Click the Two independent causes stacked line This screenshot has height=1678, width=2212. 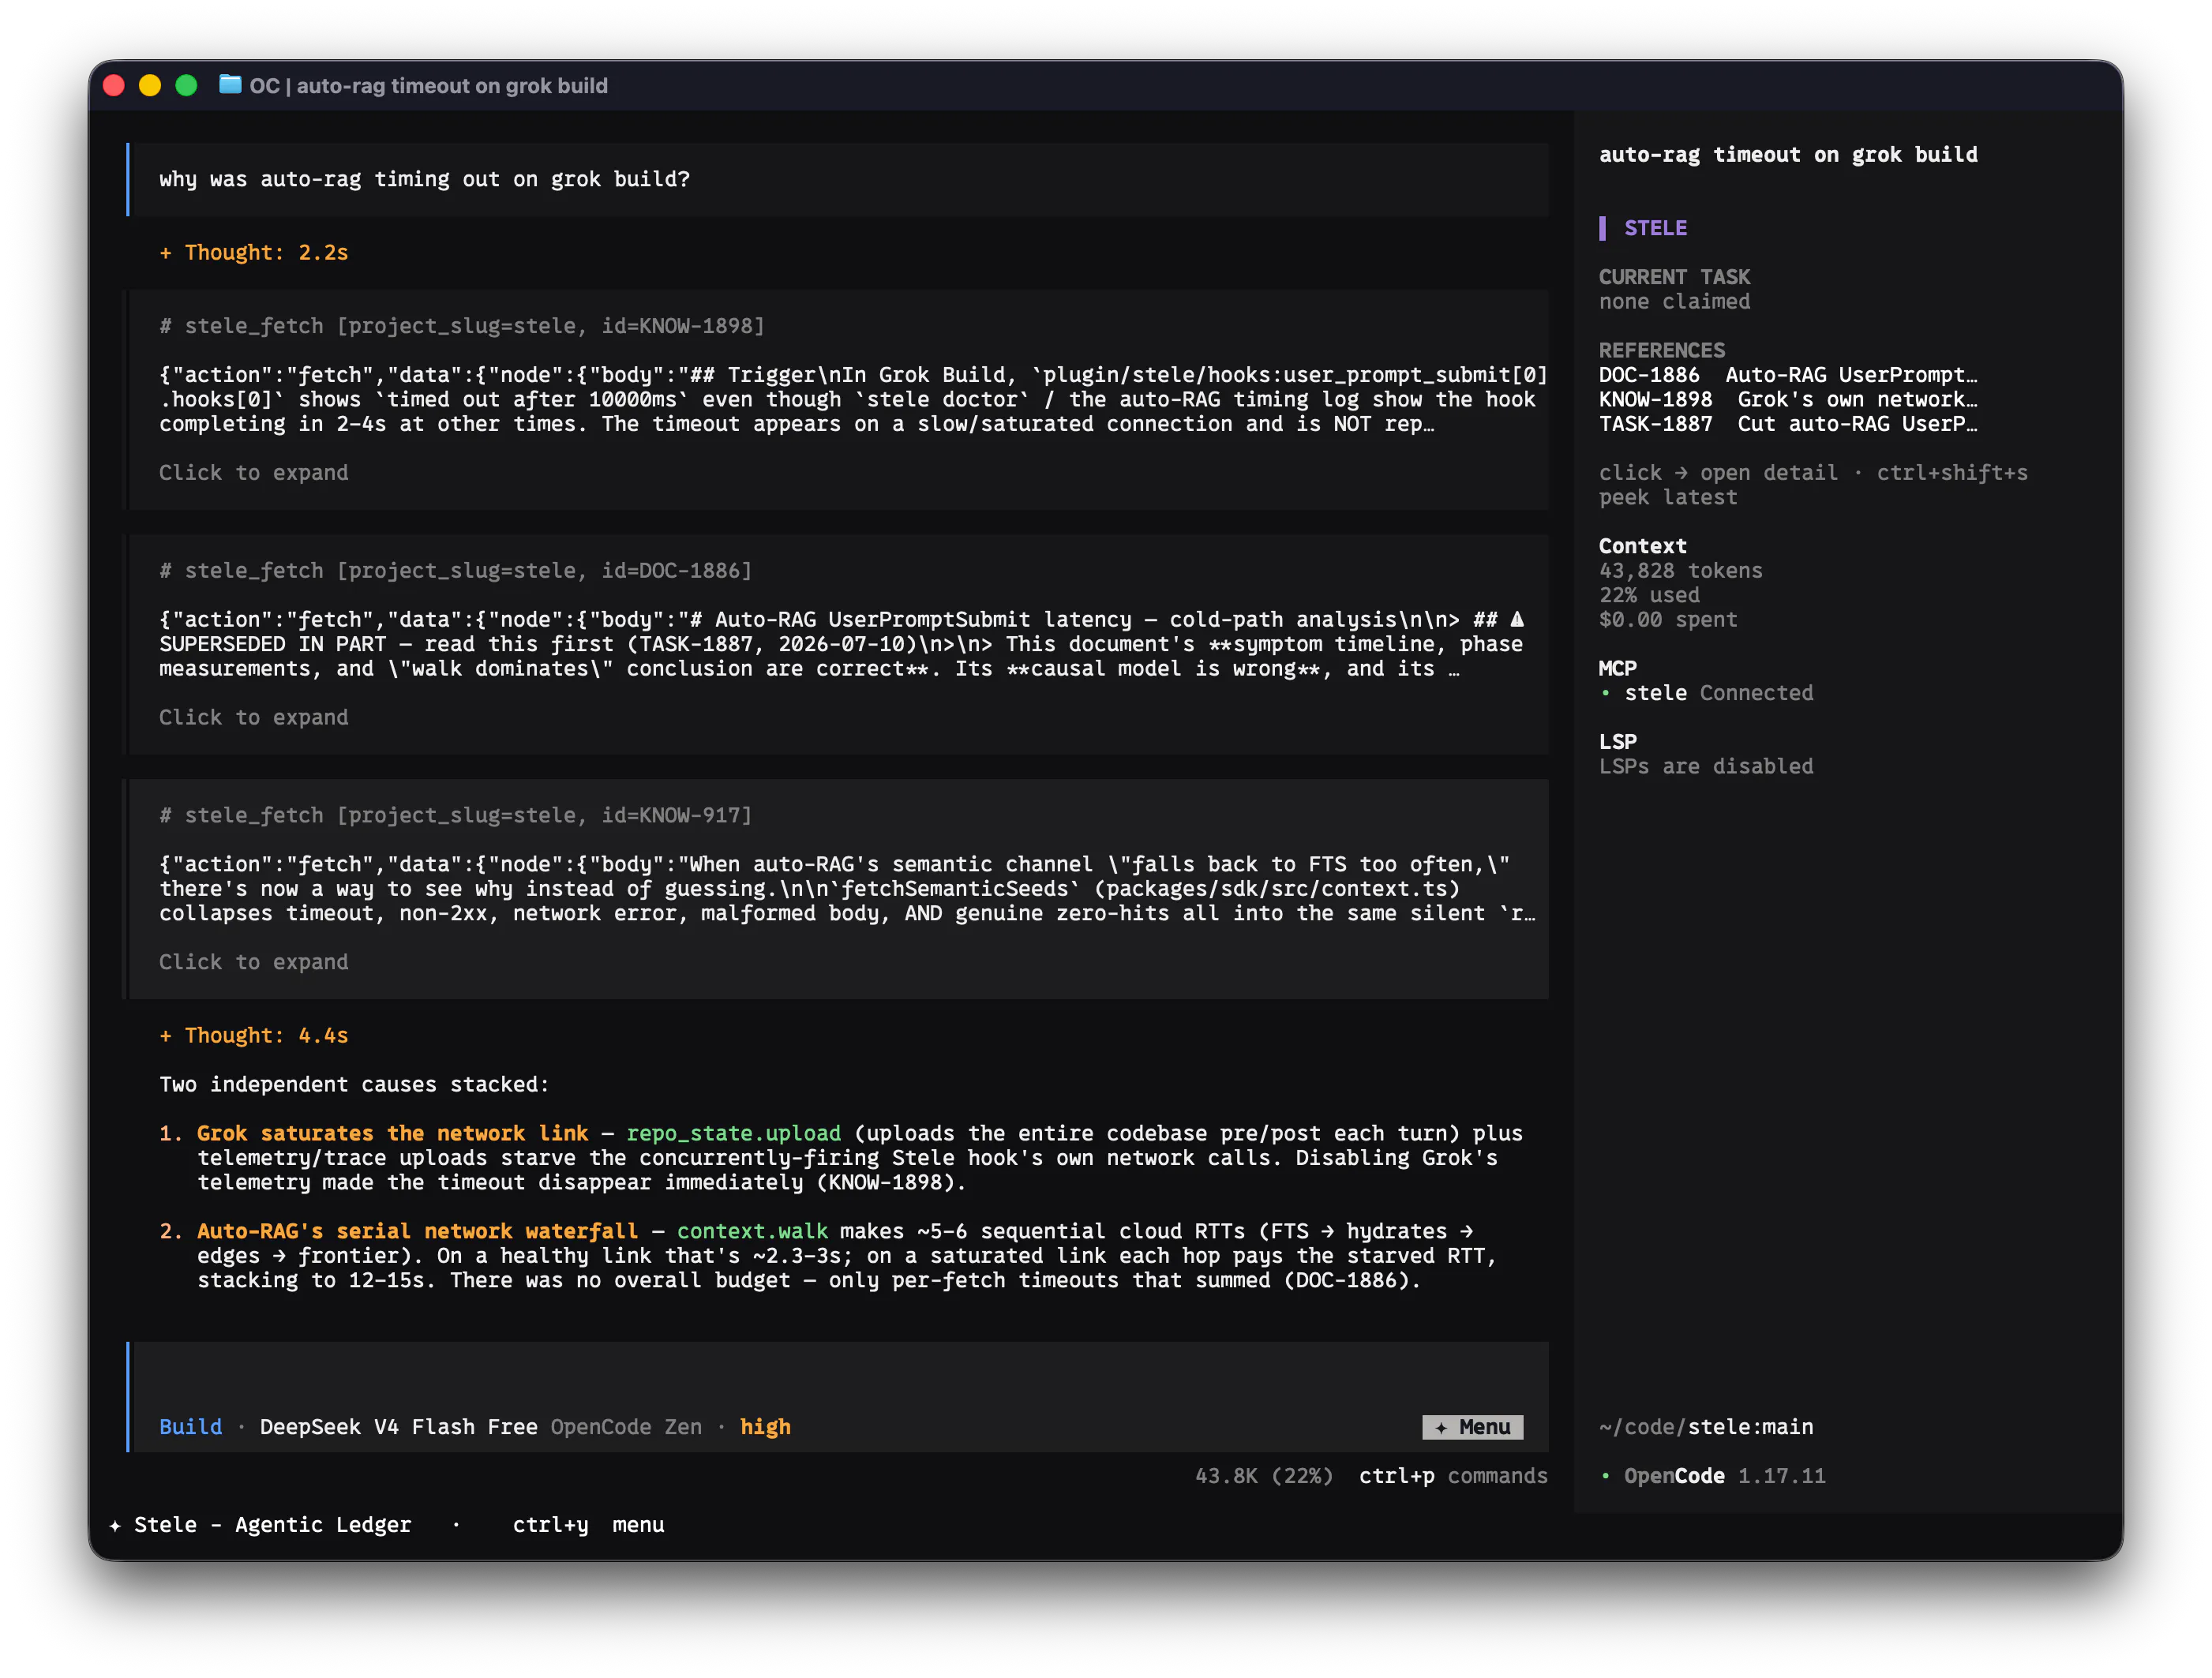pos(354,1084)
